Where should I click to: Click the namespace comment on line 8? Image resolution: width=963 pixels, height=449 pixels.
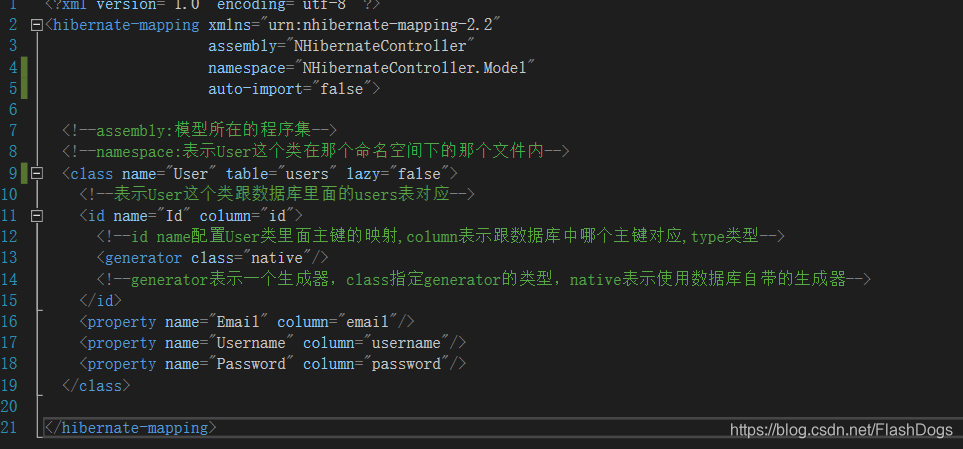(316, 152)
